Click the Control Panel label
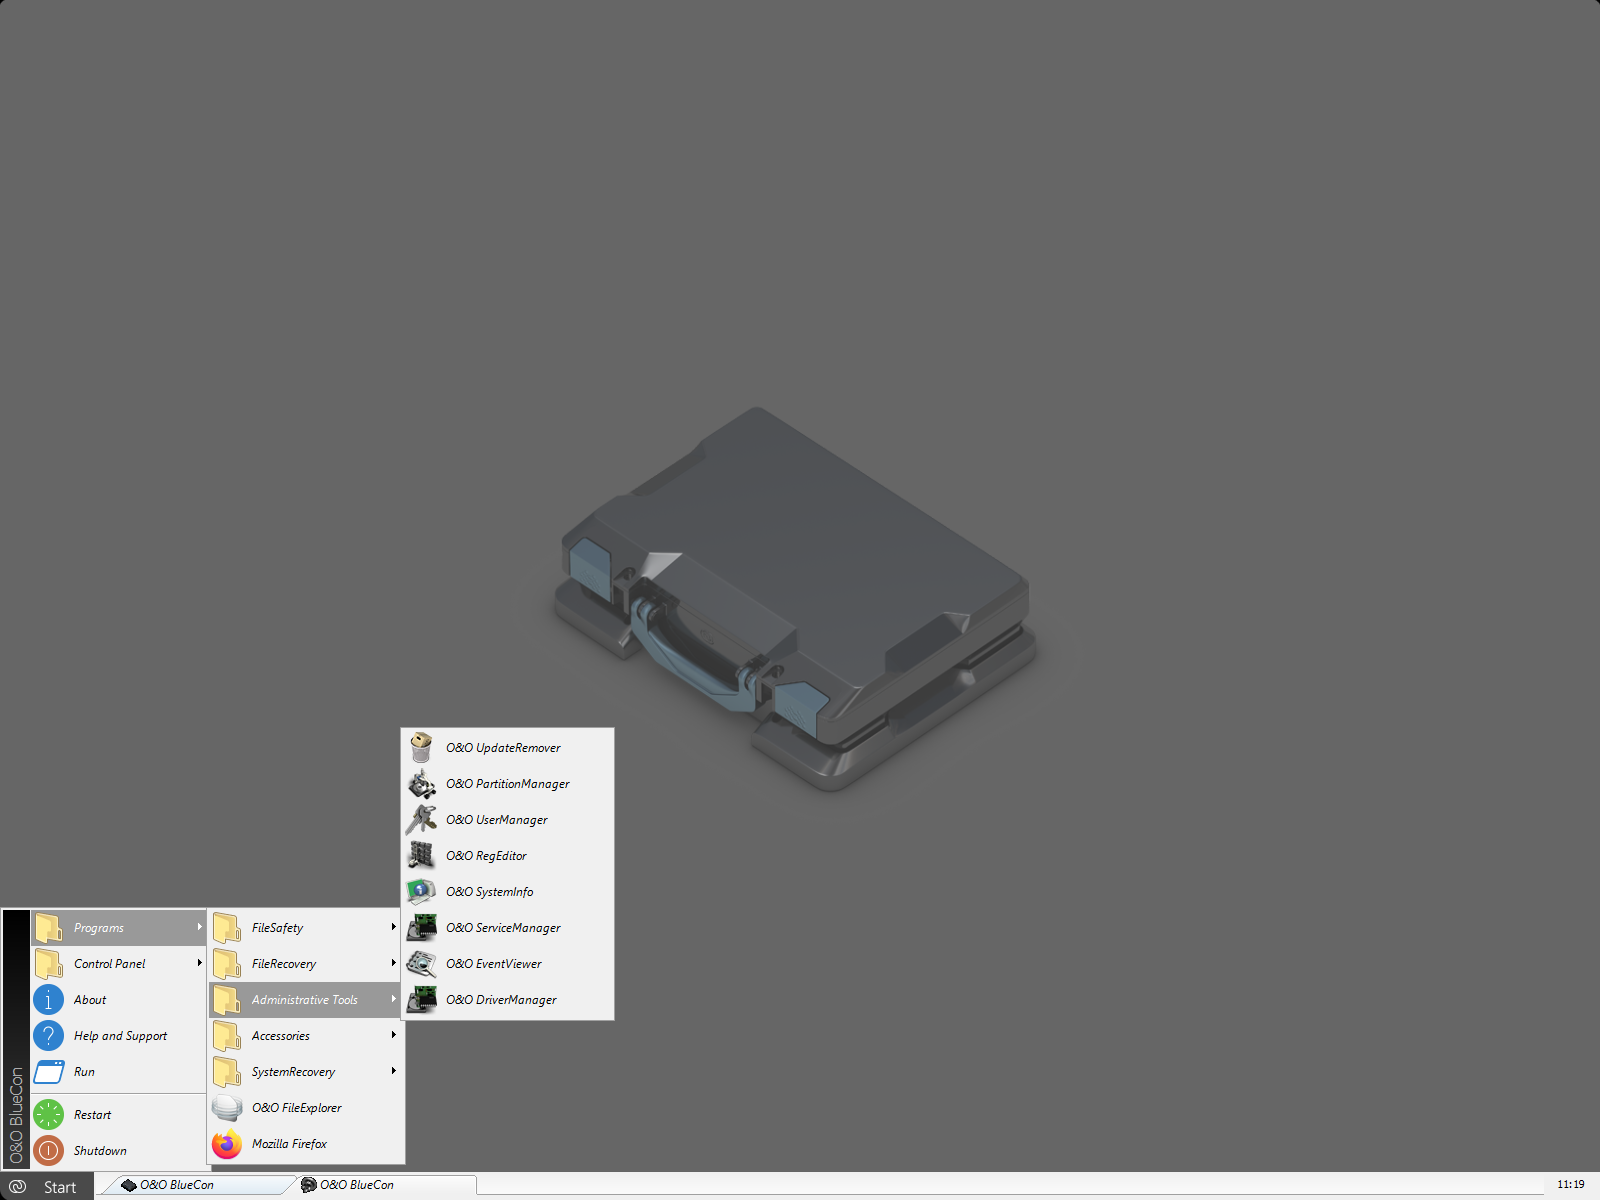The image size is (1600, 1200). 110,964
